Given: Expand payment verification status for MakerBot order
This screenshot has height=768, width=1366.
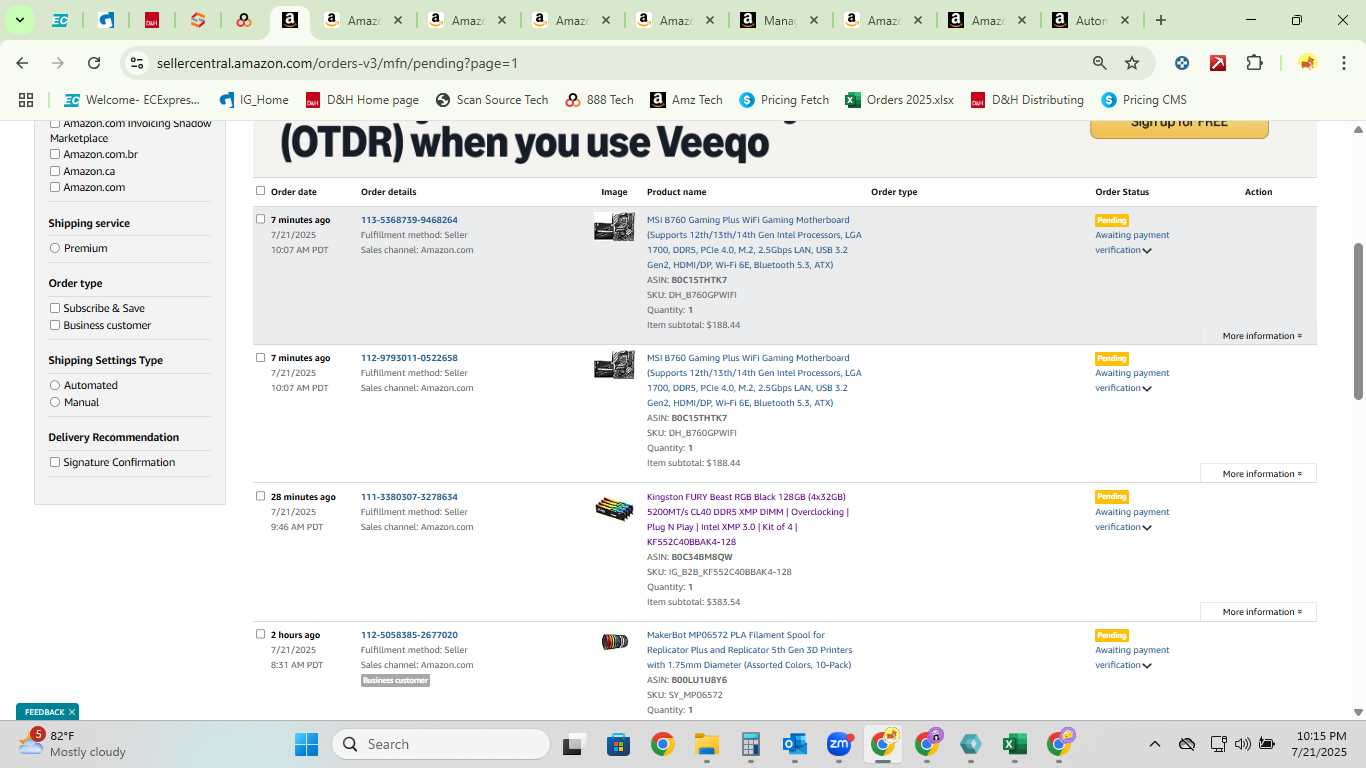Looking at the screenshot, I should point(1147,666).
